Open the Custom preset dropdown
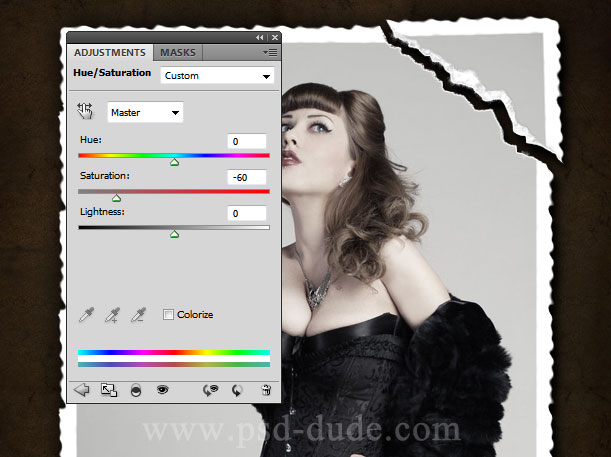 pyautogui.click(x=217, y=76)
